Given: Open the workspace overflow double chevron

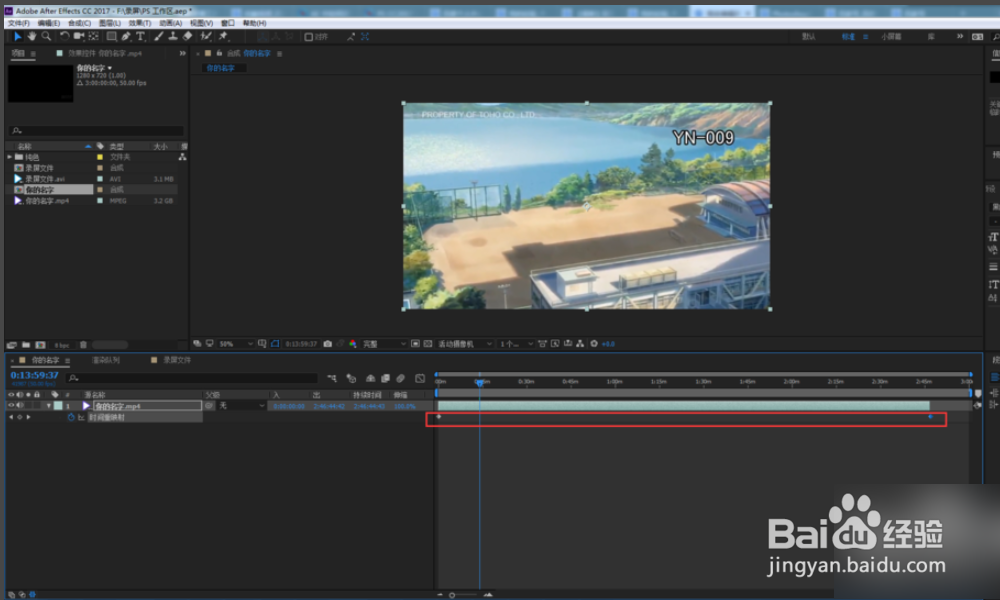Looking at the screenshot, I should [x=960, y=36].
